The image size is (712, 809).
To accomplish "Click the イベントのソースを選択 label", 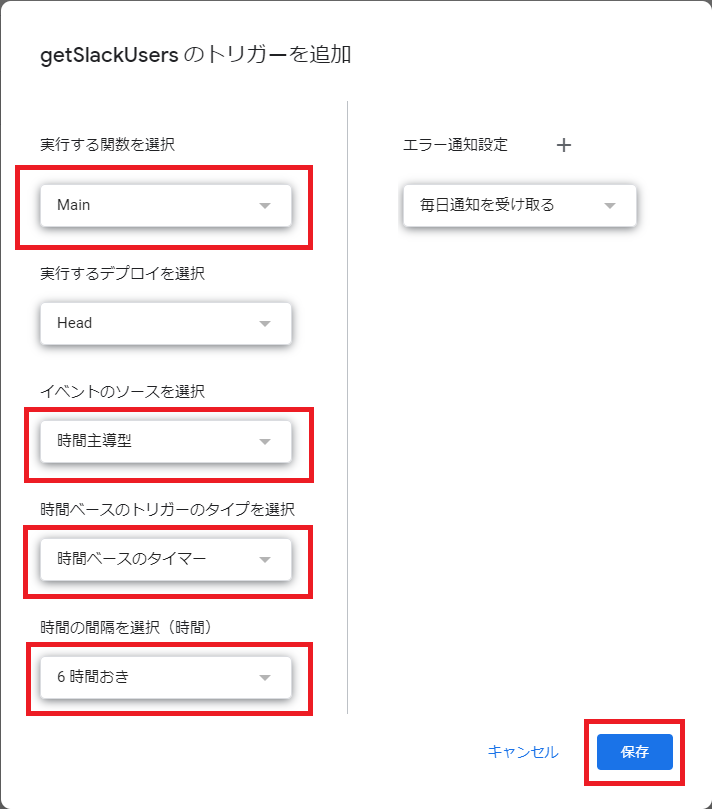I will 122,391.
